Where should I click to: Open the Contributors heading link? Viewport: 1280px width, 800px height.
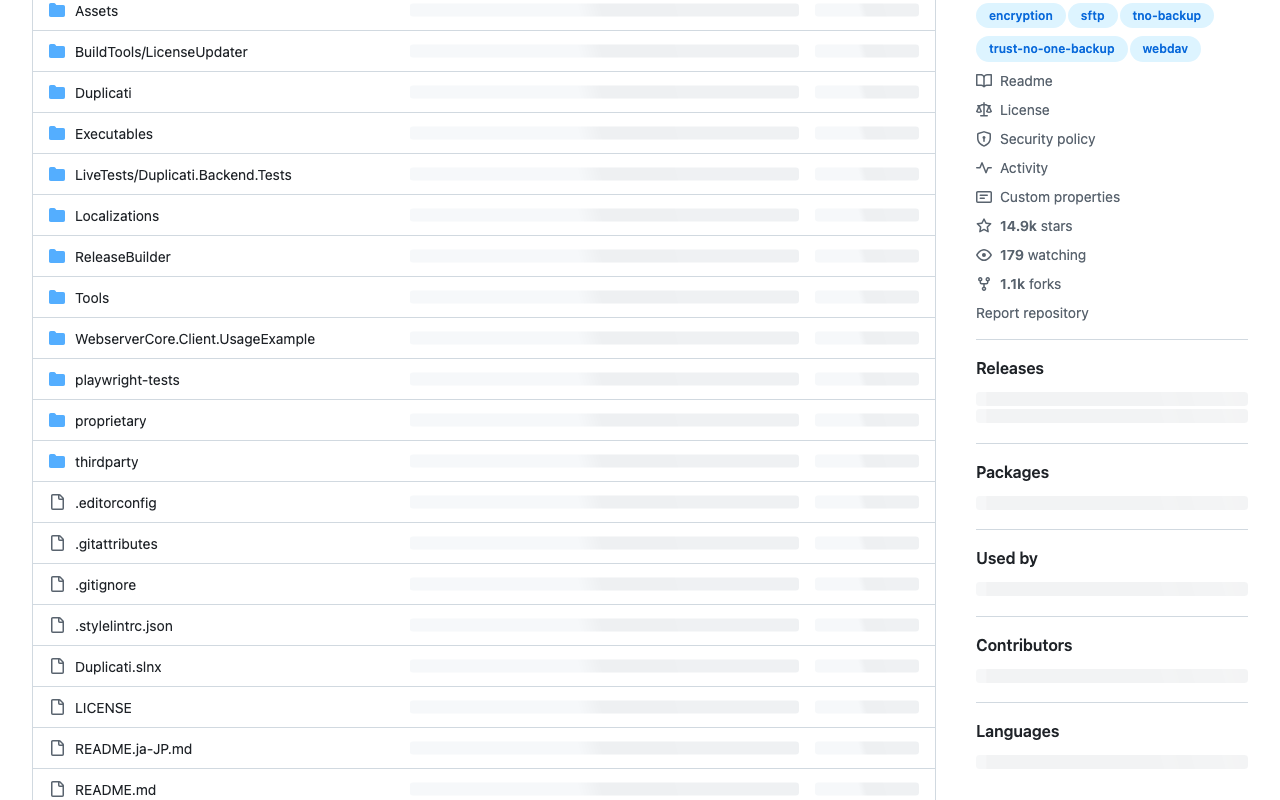(1024, 645)
